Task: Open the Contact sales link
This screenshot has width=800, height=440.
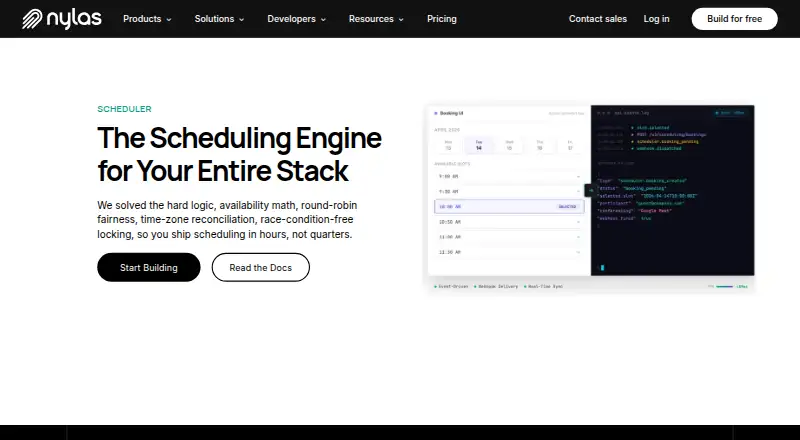Action: coord(598,19)
